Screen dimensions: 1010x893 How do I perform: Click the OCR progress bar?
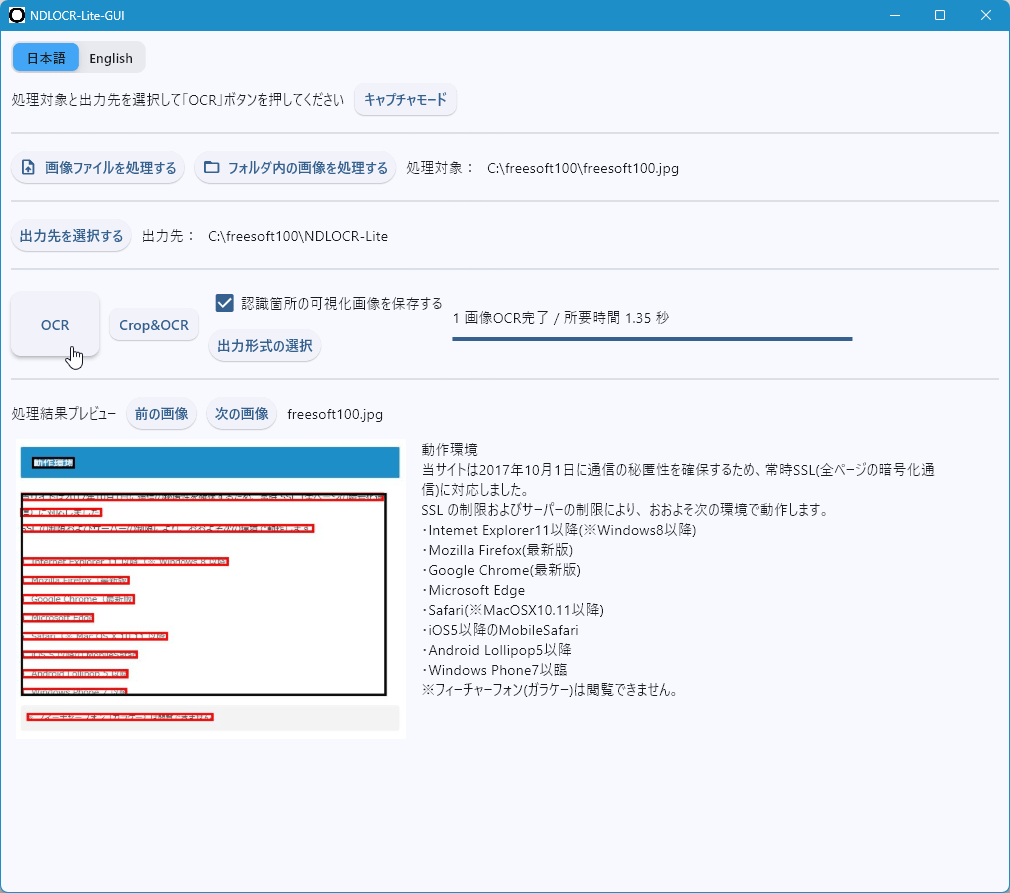tap(651, 339)
